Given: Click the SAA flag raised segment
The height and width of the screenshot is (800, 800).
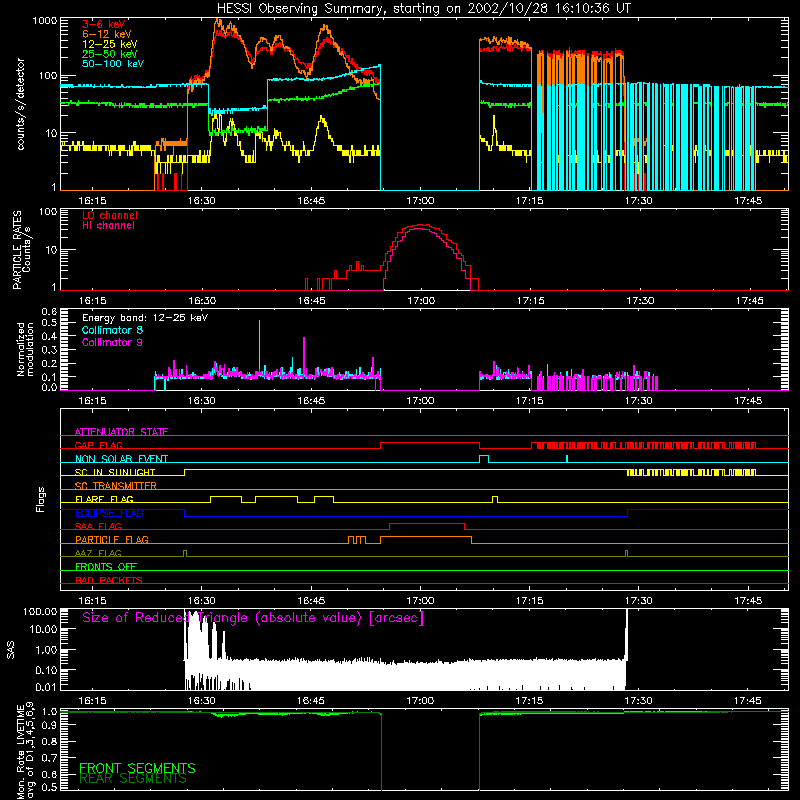Looking at the screenshot, I should click(x=427, y=523).
